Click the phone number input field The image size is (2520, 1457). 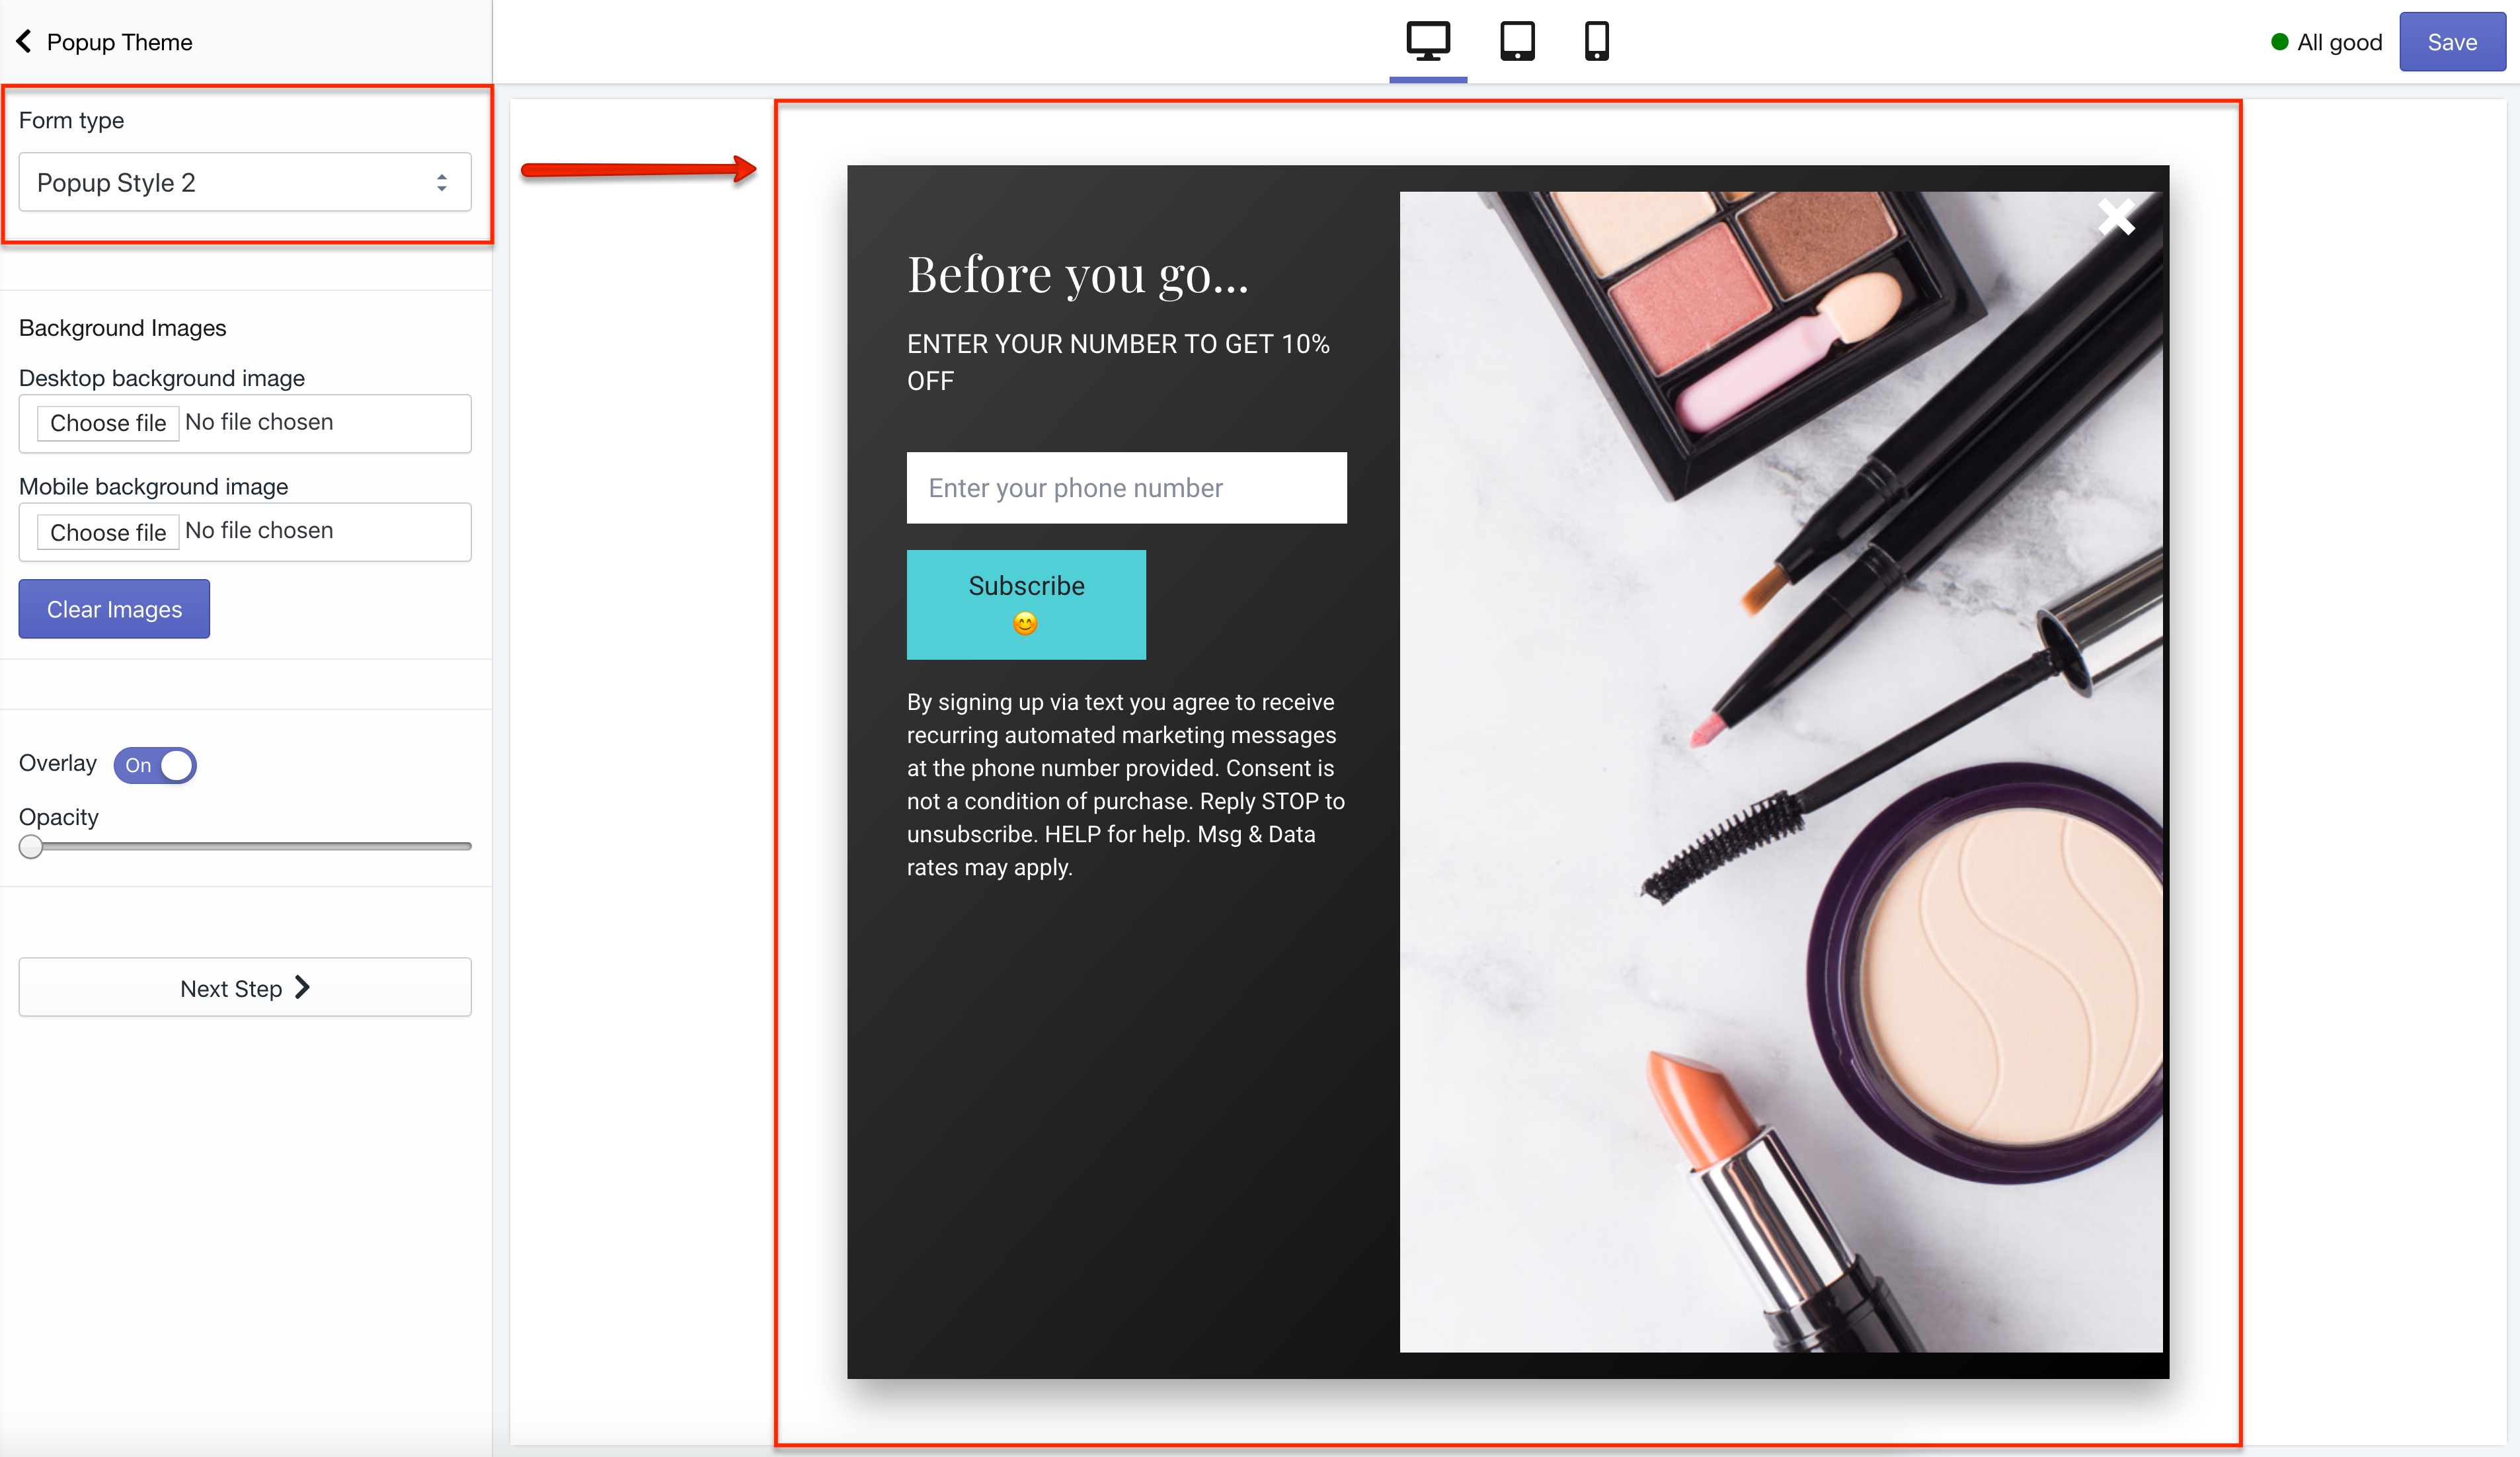[x=1126, y=488]
